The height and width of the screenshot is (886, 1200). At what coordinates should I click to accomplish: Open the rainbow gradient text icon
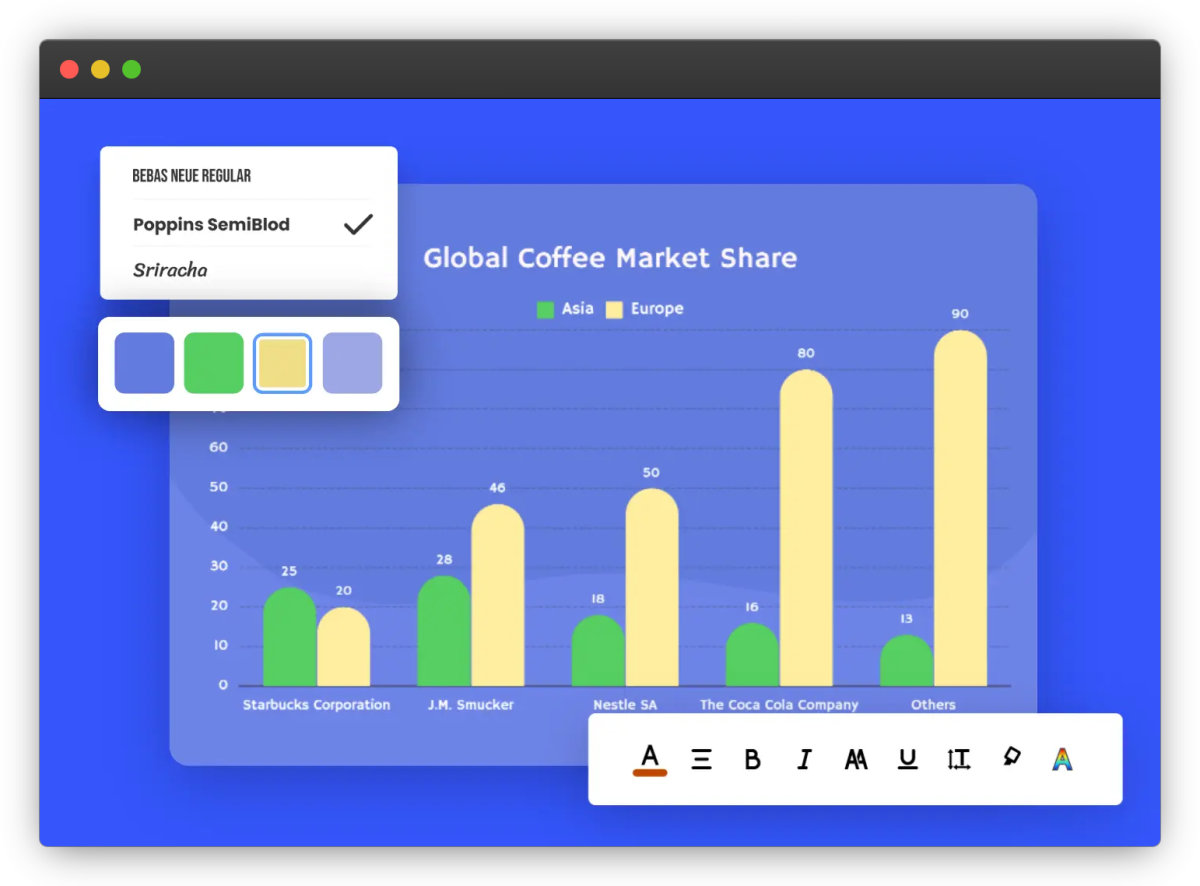1062,760
